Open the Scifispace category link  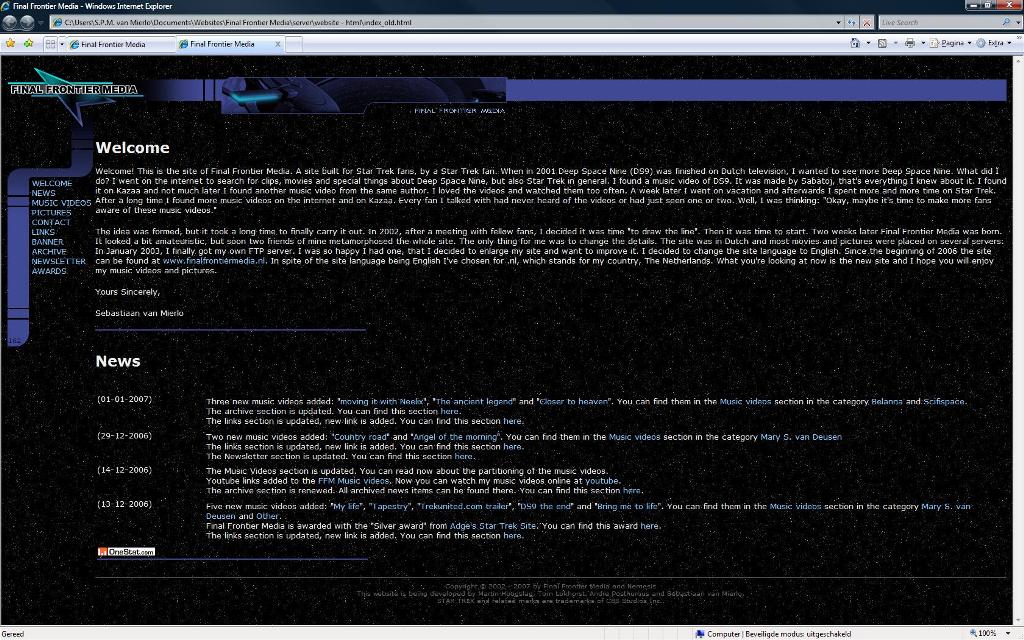tap(944, 402)
